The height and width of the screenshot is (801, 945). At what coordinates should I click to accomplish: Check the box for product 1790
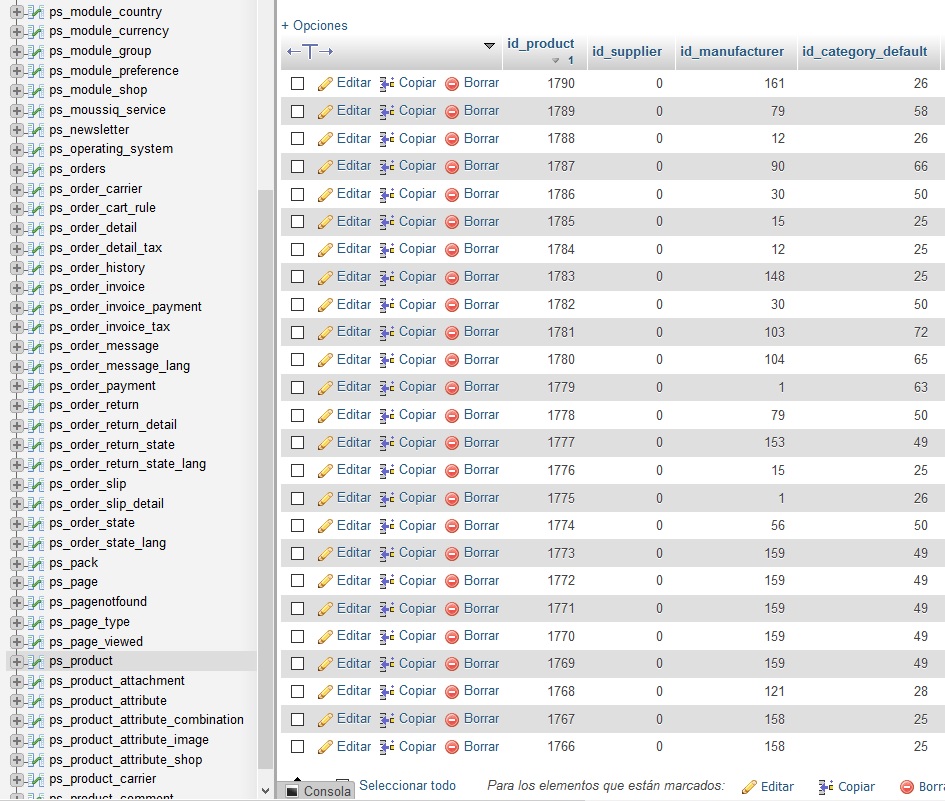(298, 84)
